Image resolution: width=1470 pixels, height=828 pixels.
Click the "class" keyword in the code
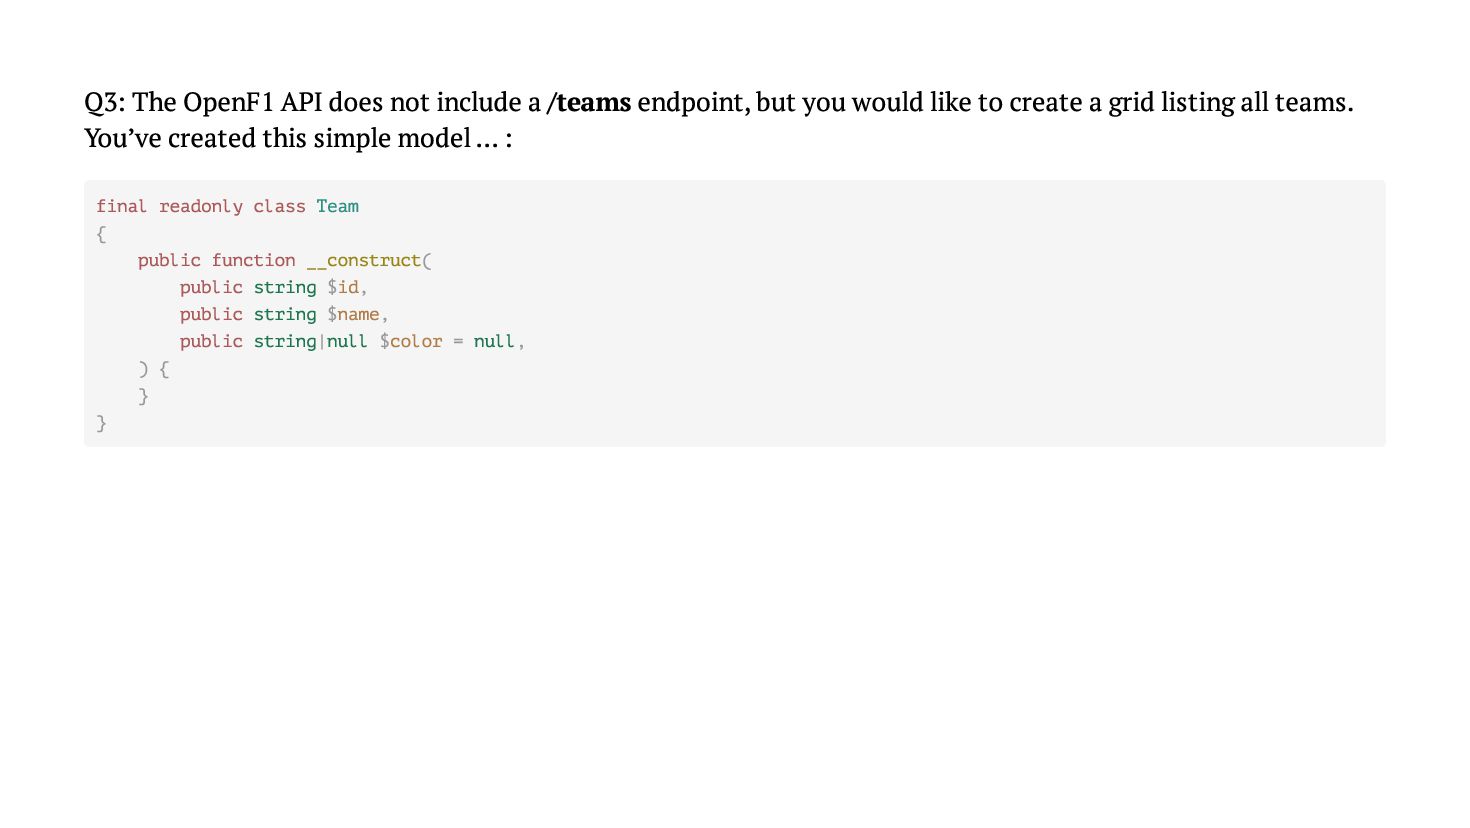pos(279,207)
